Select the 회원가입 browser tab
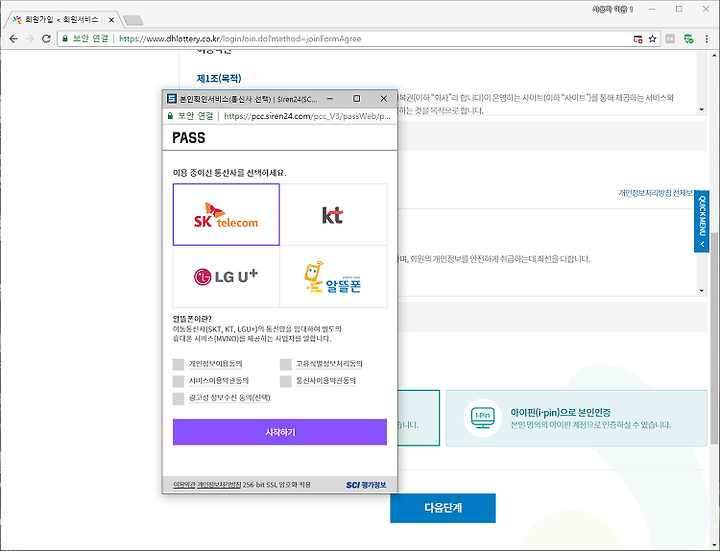Viewport: 720px width, 551px height. tap(62, 19)
